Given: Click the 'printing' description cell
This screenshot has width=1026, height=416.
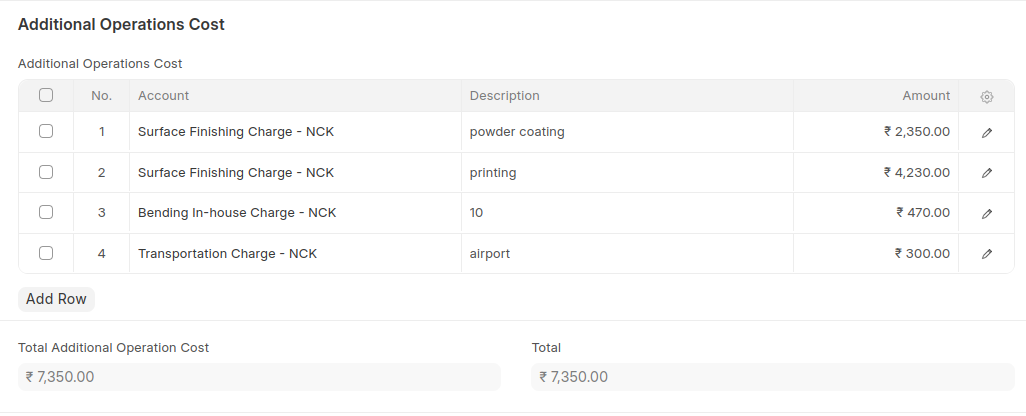Looking at the screenshot, I should 627,173.
